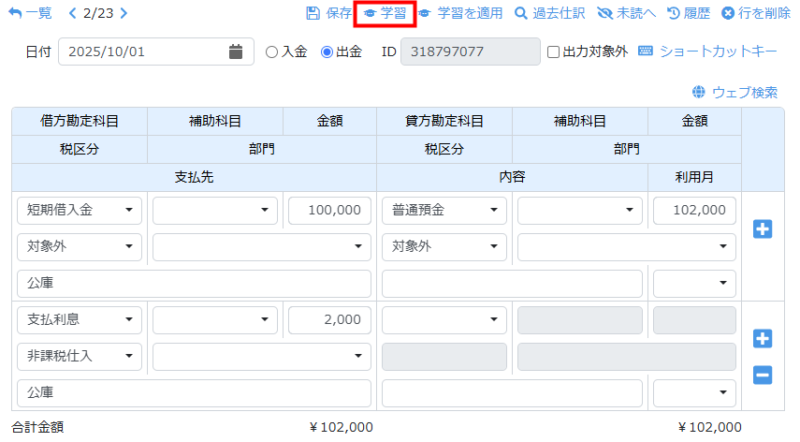Click the 100,000 debit amount field

point(326,211)
